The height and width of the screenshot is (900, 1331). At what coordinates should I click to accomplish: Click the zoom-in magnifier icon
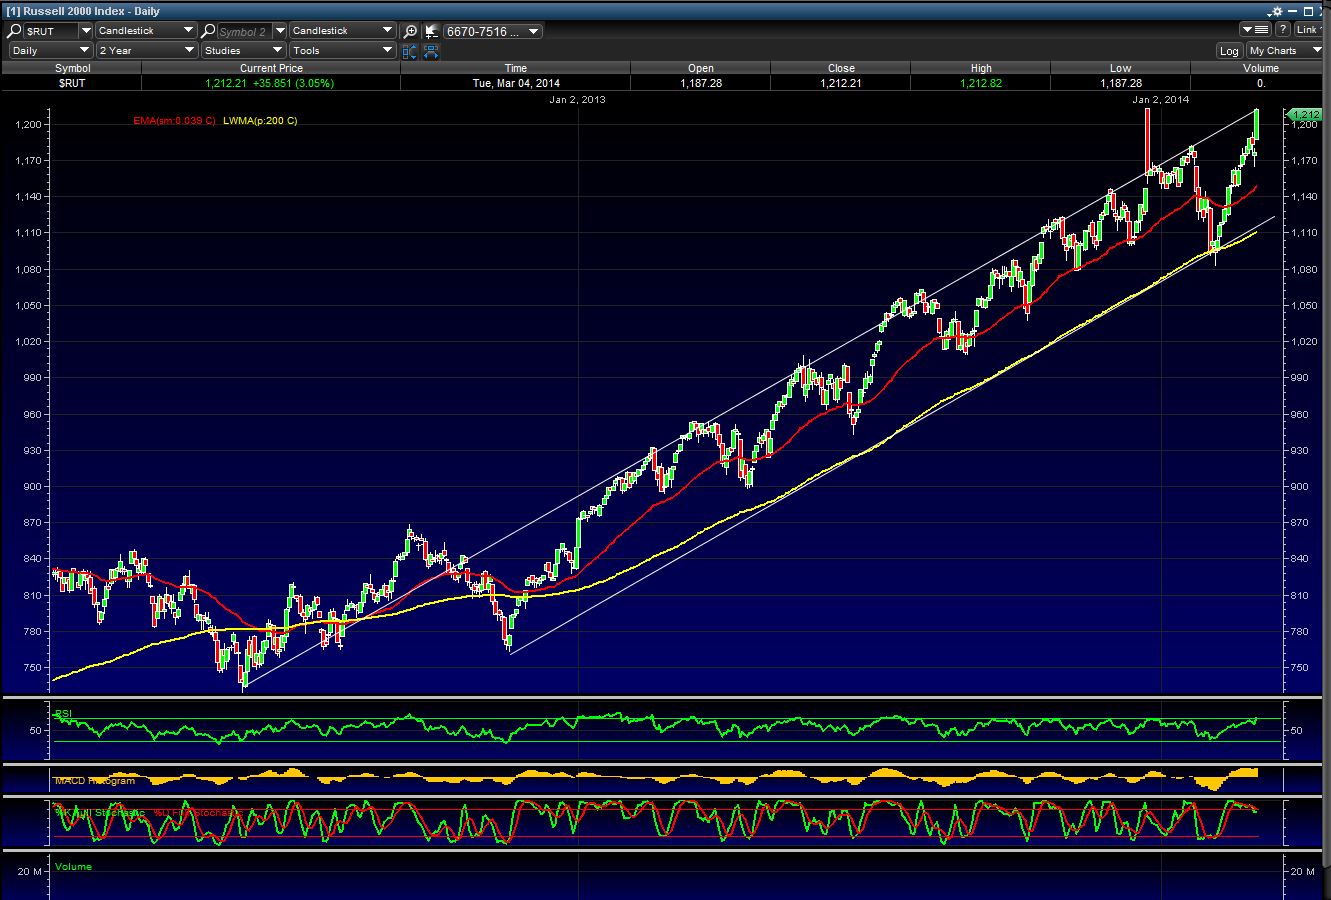coord(410,31)
